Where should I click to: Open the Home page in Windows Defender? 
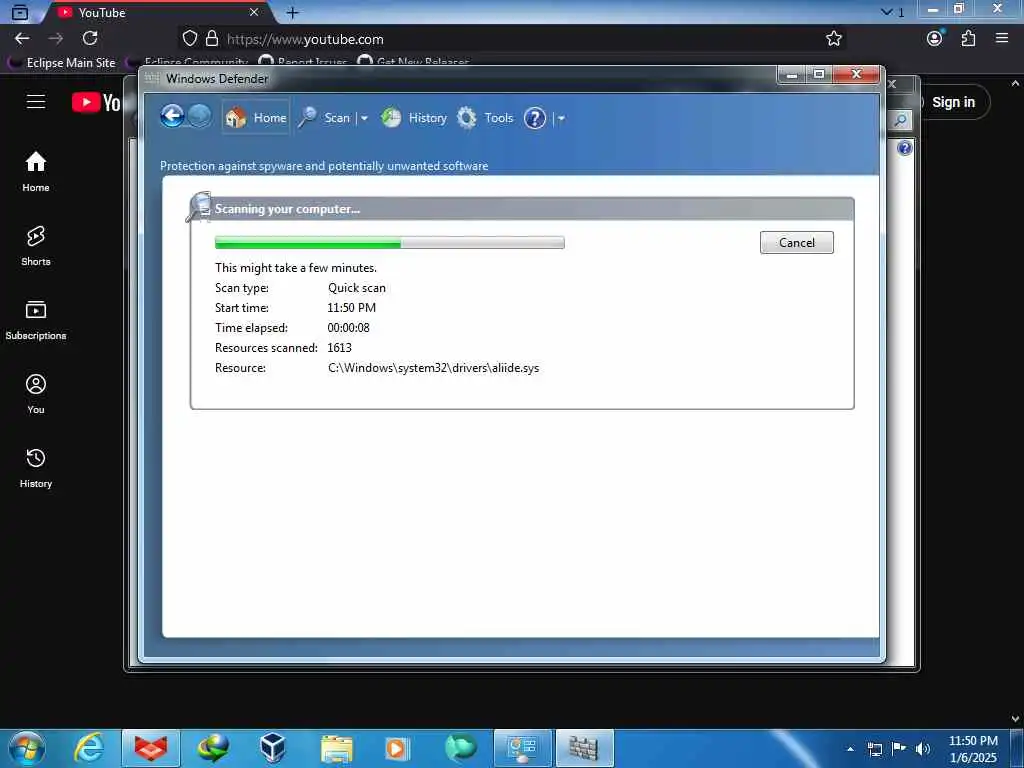(x=256, y=118)
